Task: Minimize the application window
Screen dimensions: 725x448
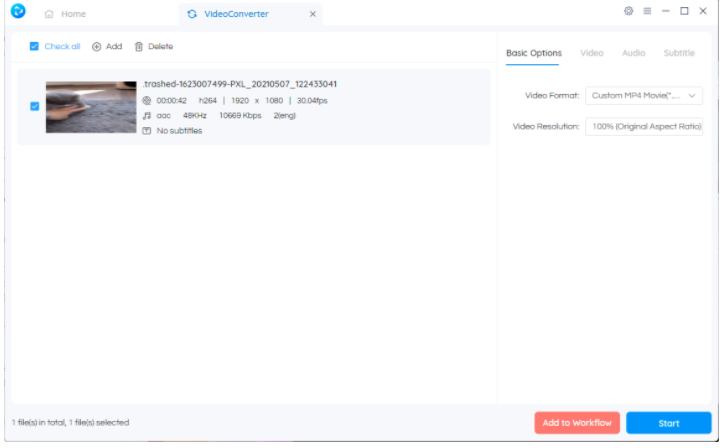Action: click(x=666, y=11)
